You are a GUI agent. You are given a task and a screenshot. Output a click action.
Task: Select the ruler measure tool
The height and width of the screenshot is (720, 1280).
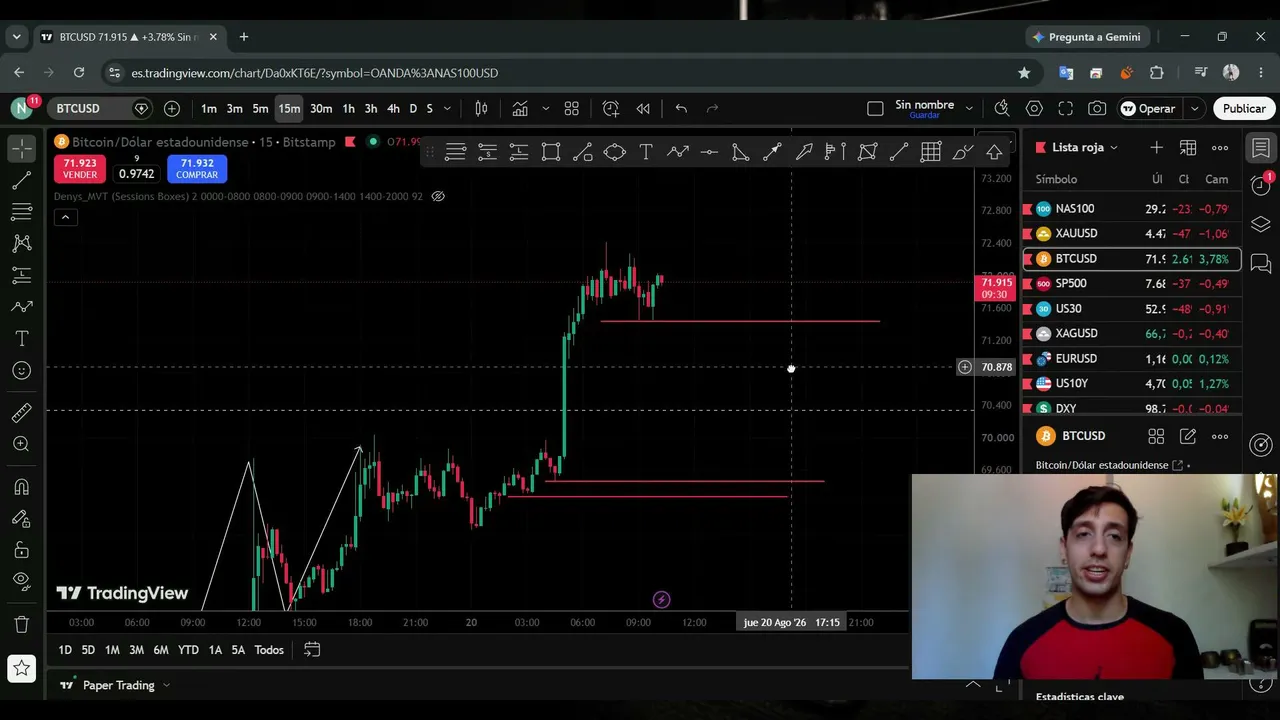pyautogui.click(x=22, y=413)
